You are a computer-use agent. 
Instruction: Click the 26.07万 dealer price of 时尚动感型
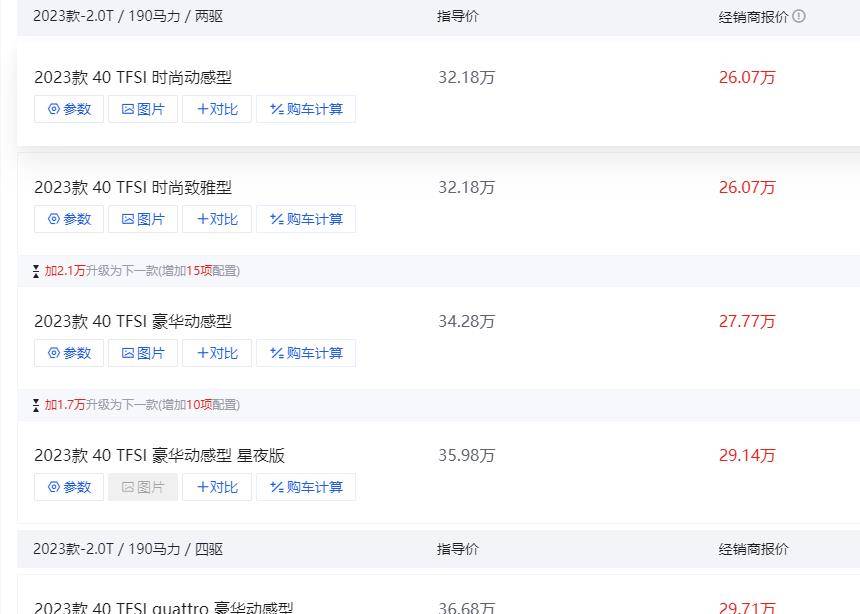click(747, 77)
